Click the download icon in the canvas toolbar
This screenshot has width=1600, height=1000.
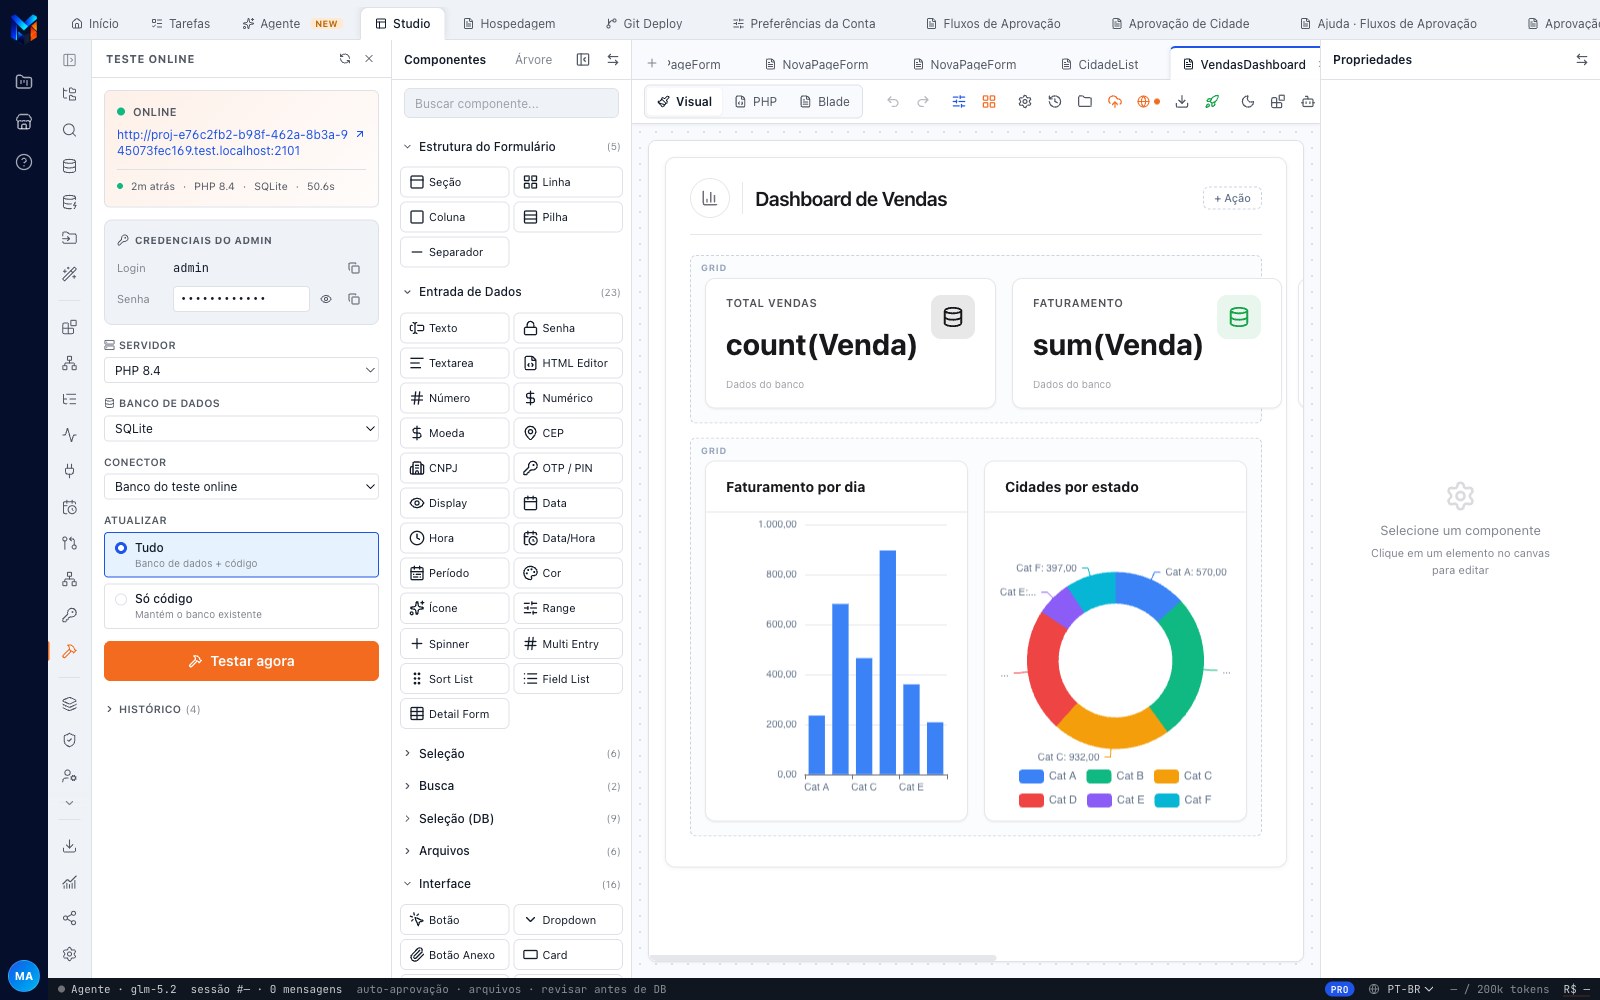pyautogui.click(x=1182, y=102)
